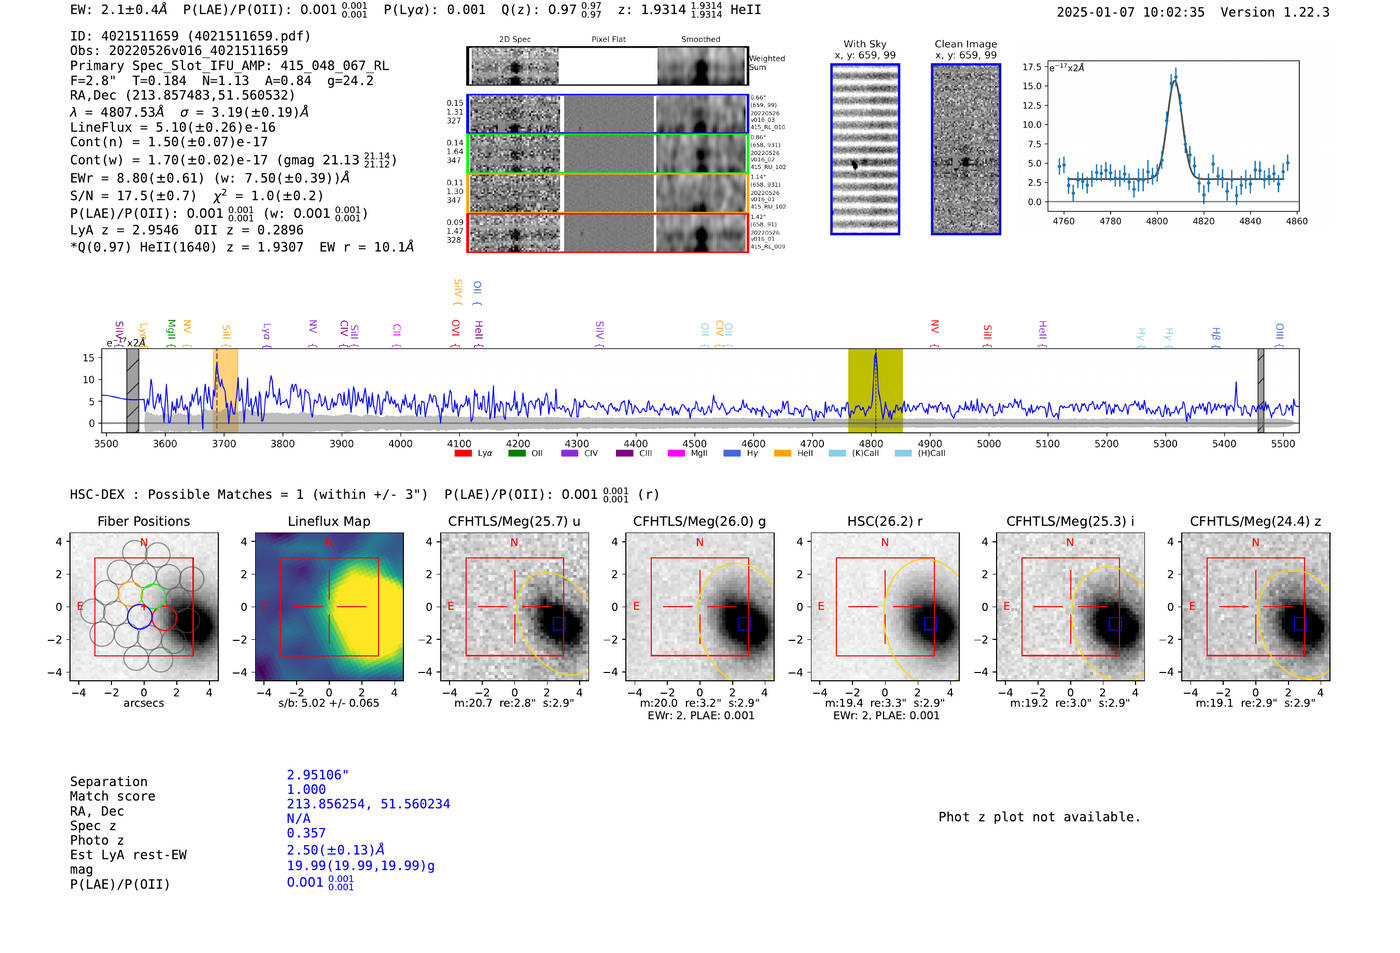Click 'Phot z plot not available.' message
The width and height of the screenshot is (1400, 953).
1039,817
